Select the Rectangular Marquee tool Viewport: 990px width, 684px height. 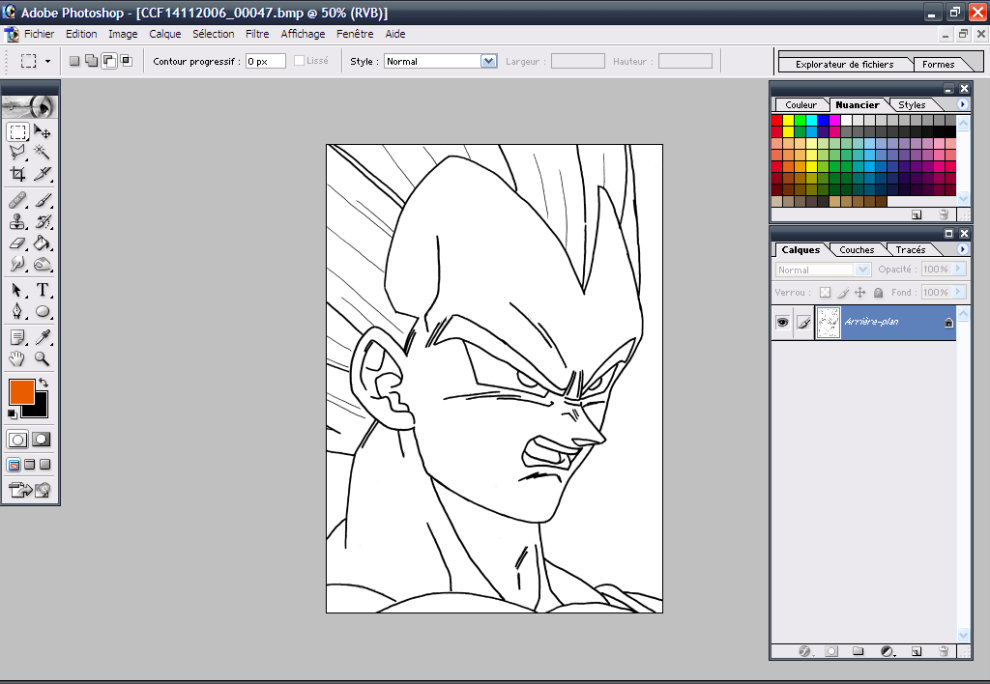pyautogui.click(x=18, y=131)
